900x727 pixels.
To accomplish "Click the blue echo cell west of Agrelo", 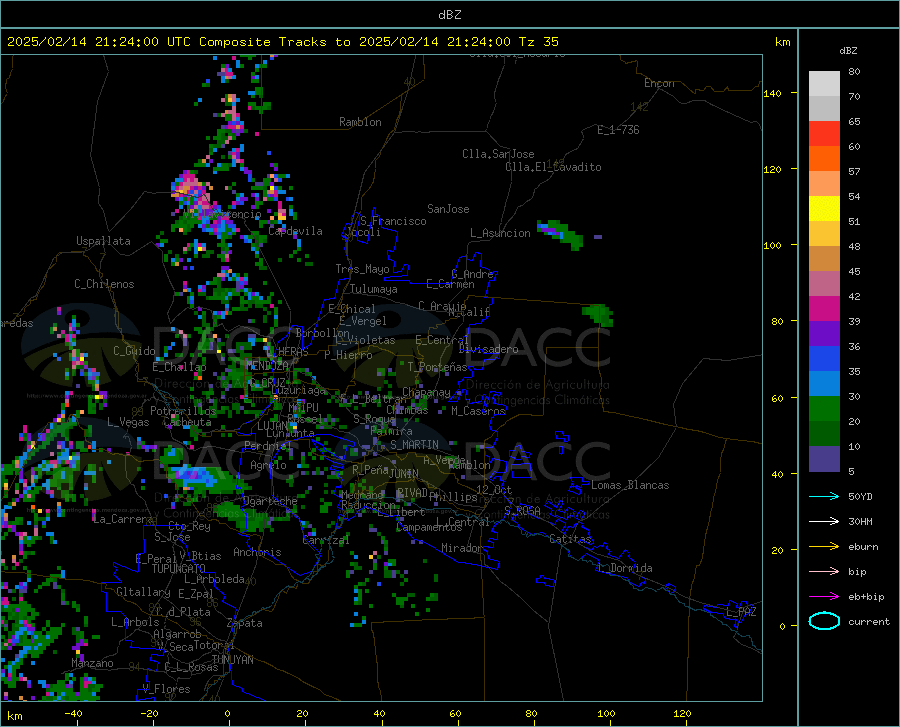I will 192,474.
